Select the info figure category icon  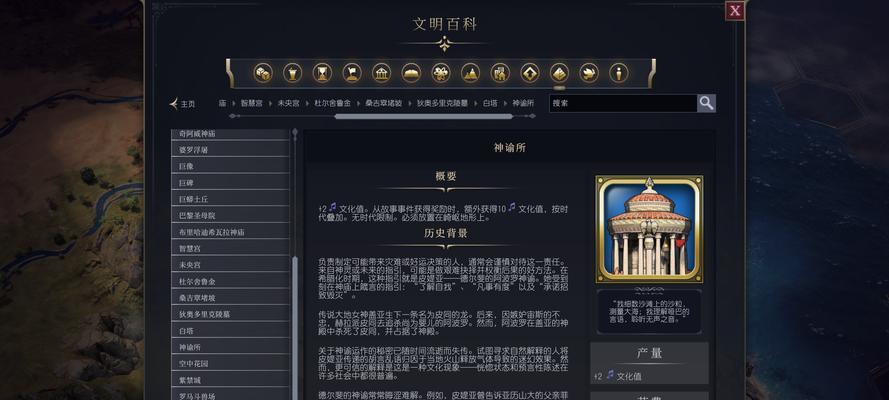point(619,73)
